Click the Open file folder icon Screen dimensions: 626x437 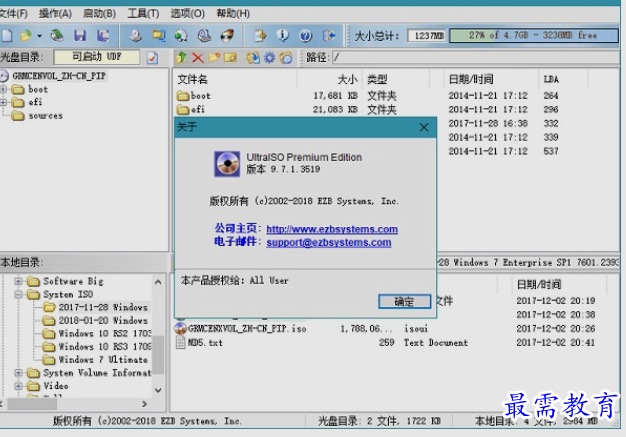[26, 36]
